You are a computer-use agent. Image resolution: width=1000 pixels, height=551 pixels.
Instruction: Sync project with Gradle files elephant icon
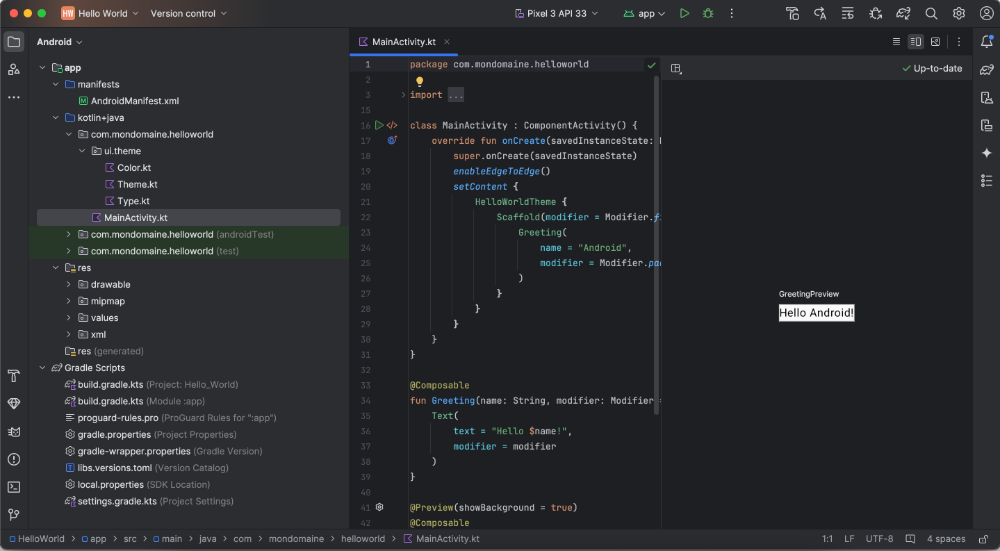[x=903, y=13]
